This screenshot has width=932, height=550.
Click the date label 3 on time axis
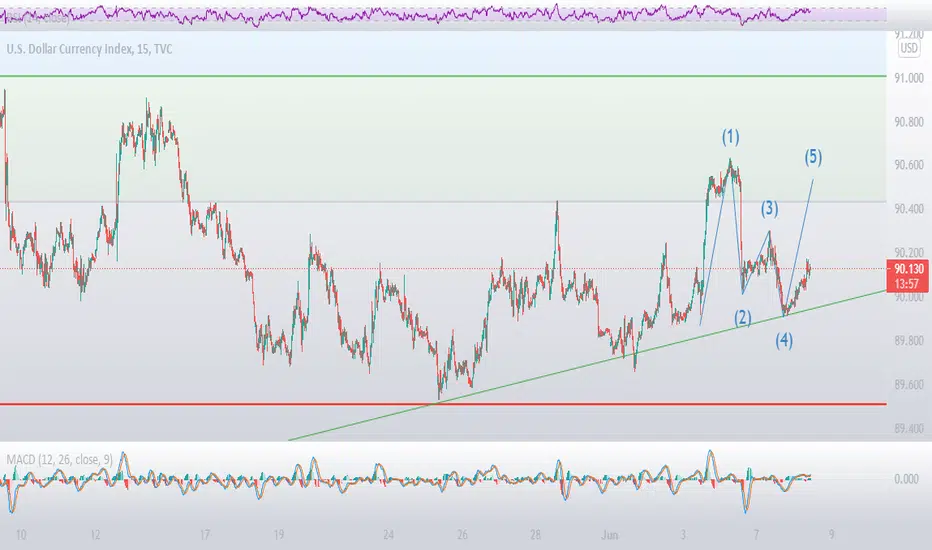click(683, 535)
